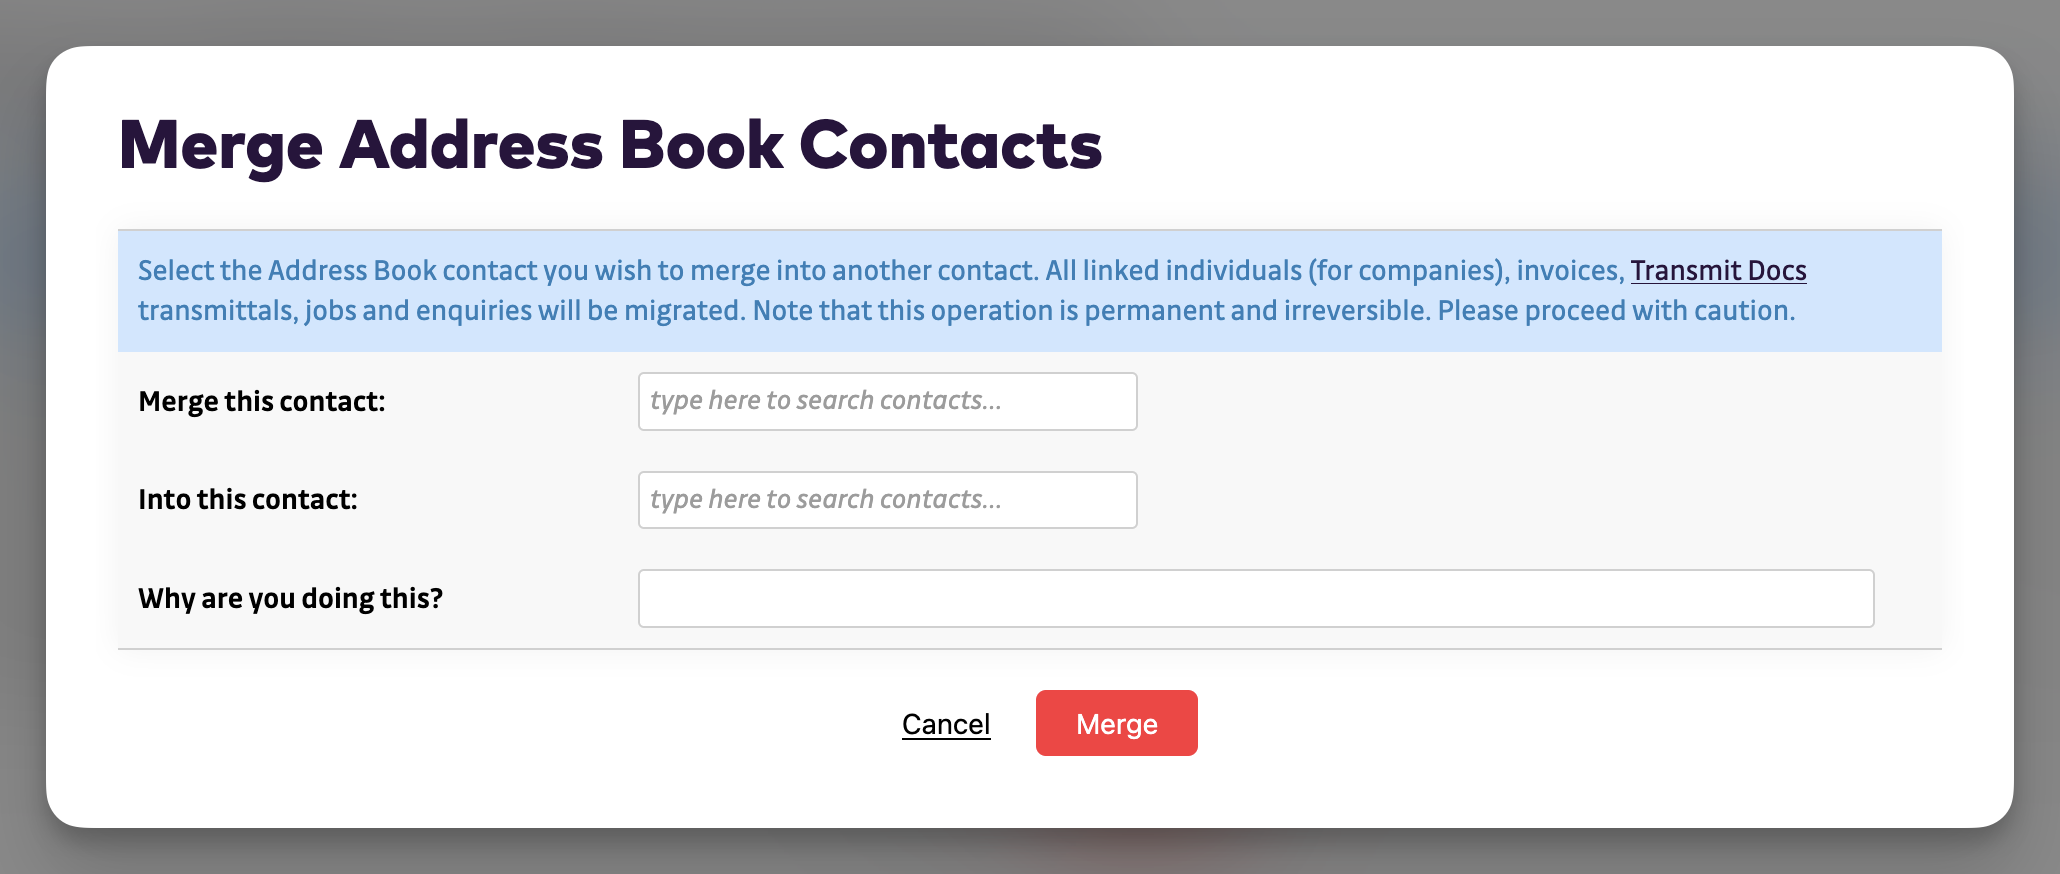Click the 'Why are you doing this?' text field
Screen dimensions: 2060x874
coord(1255,598)
